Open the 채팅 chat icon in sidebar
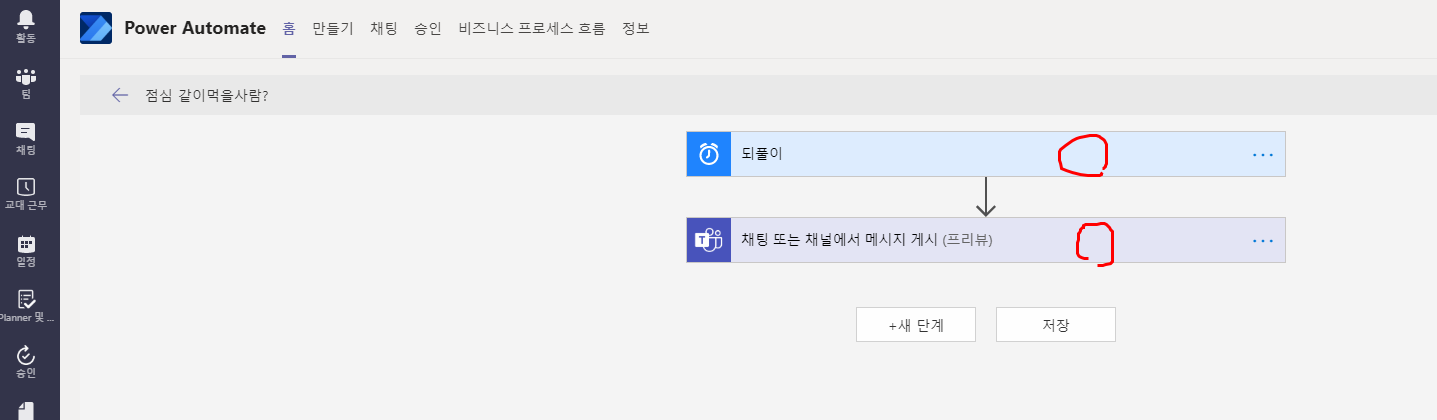 (25, 132)
